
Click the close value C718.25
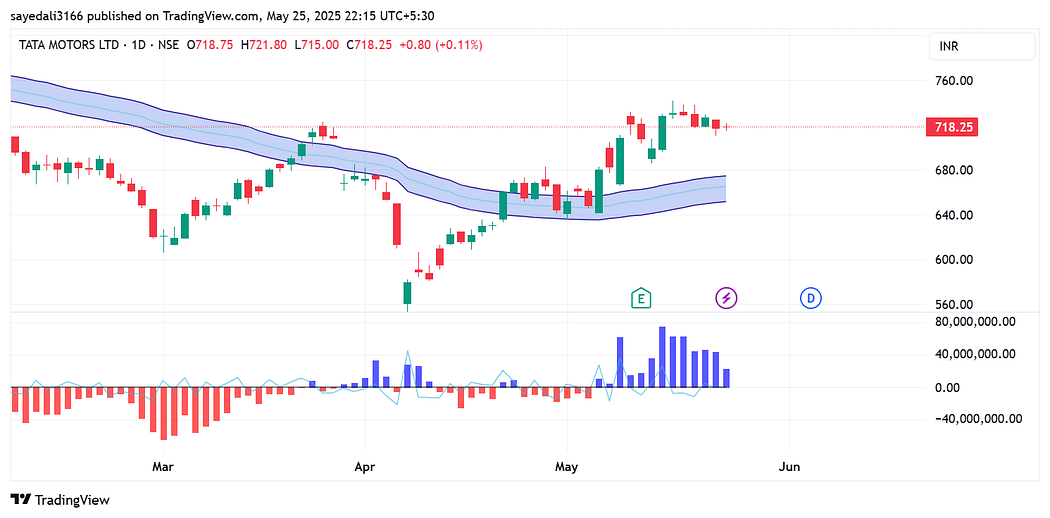(x=369, y=45)
